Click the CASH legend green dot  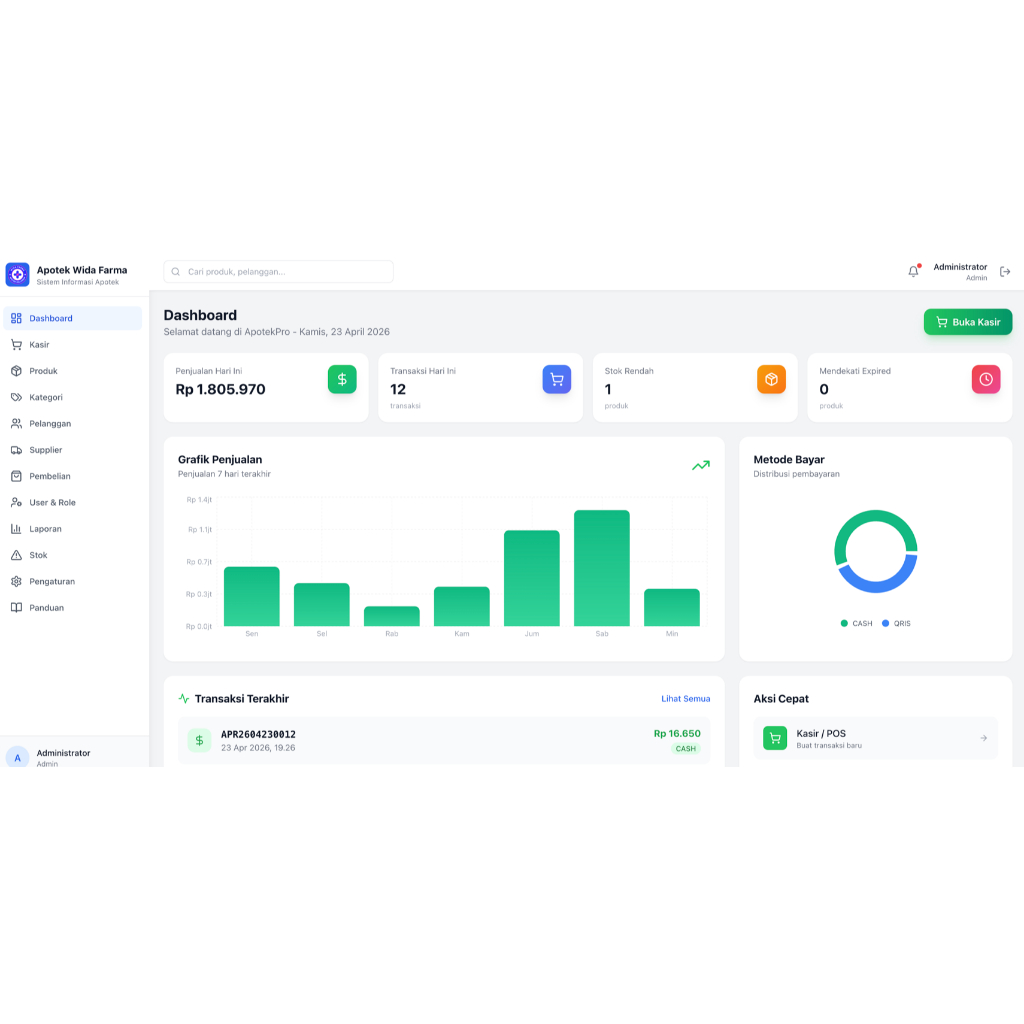pos(844,623)
